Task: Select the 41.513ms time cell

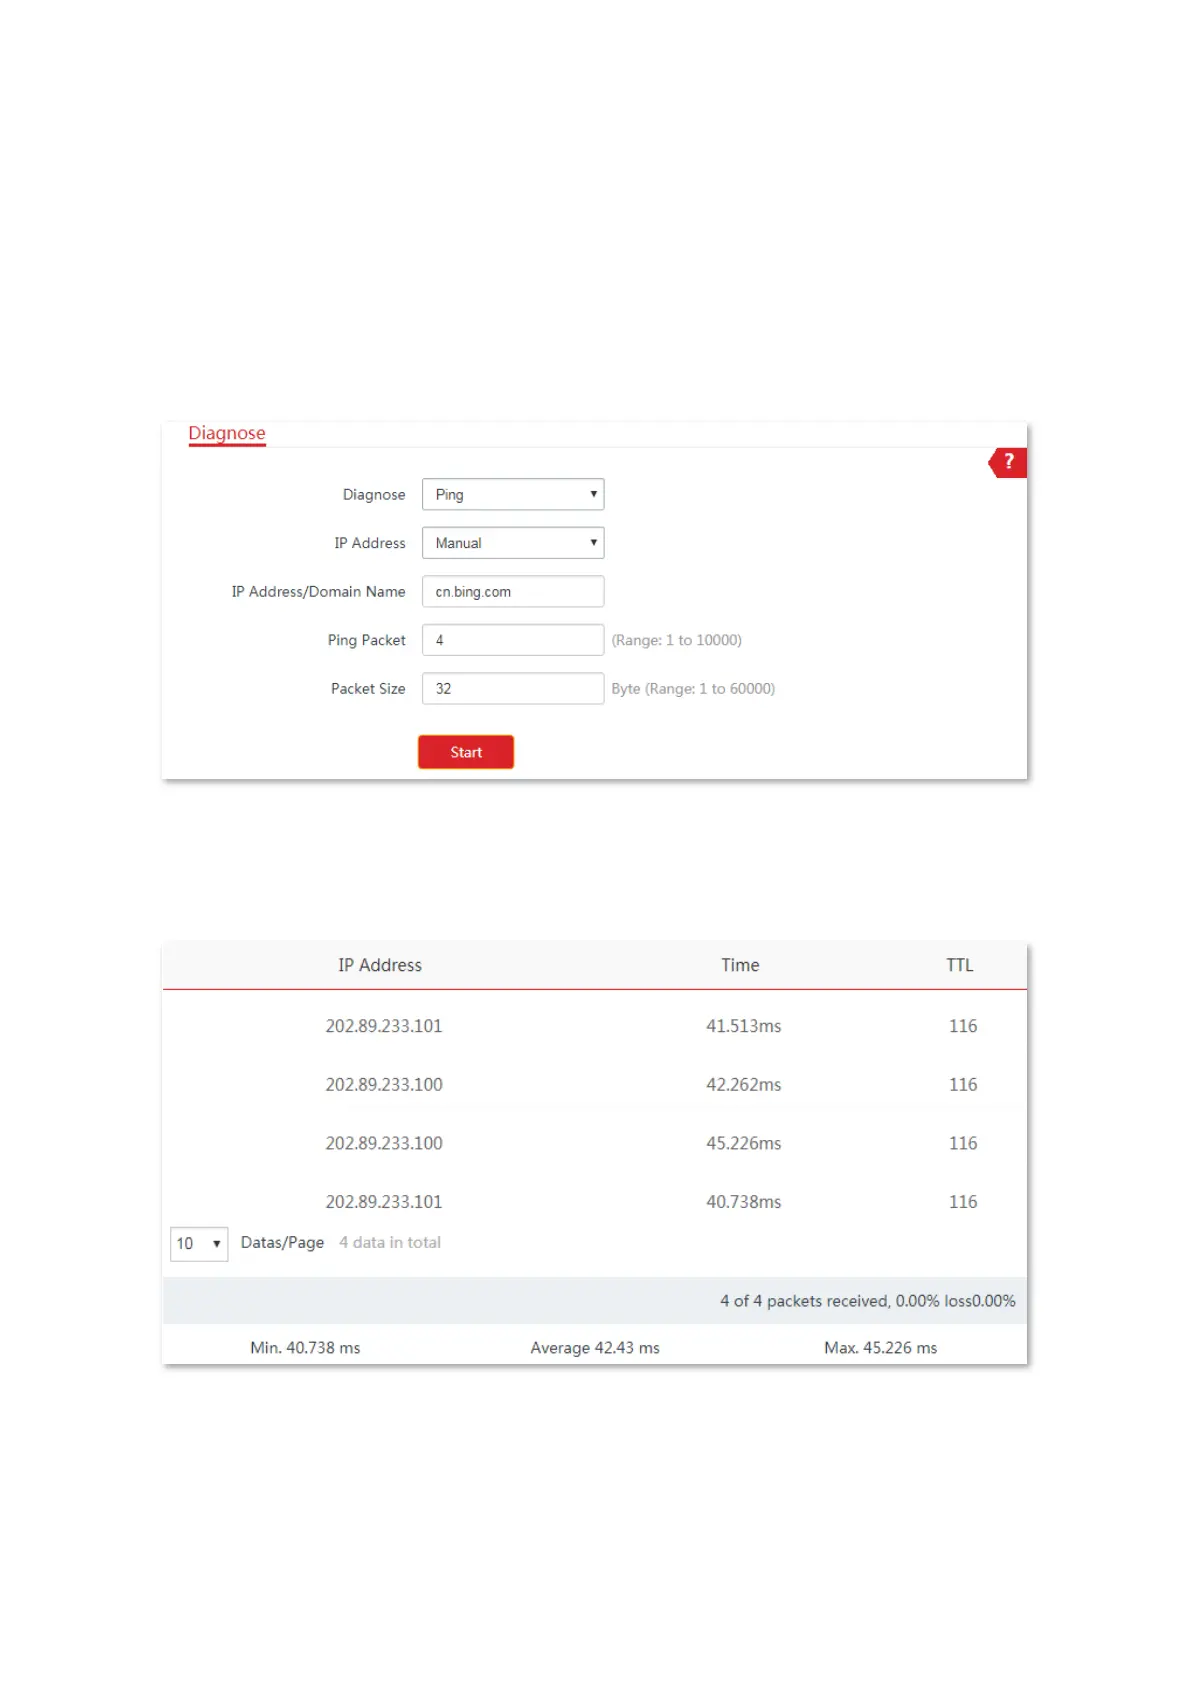Action: 744,1026
